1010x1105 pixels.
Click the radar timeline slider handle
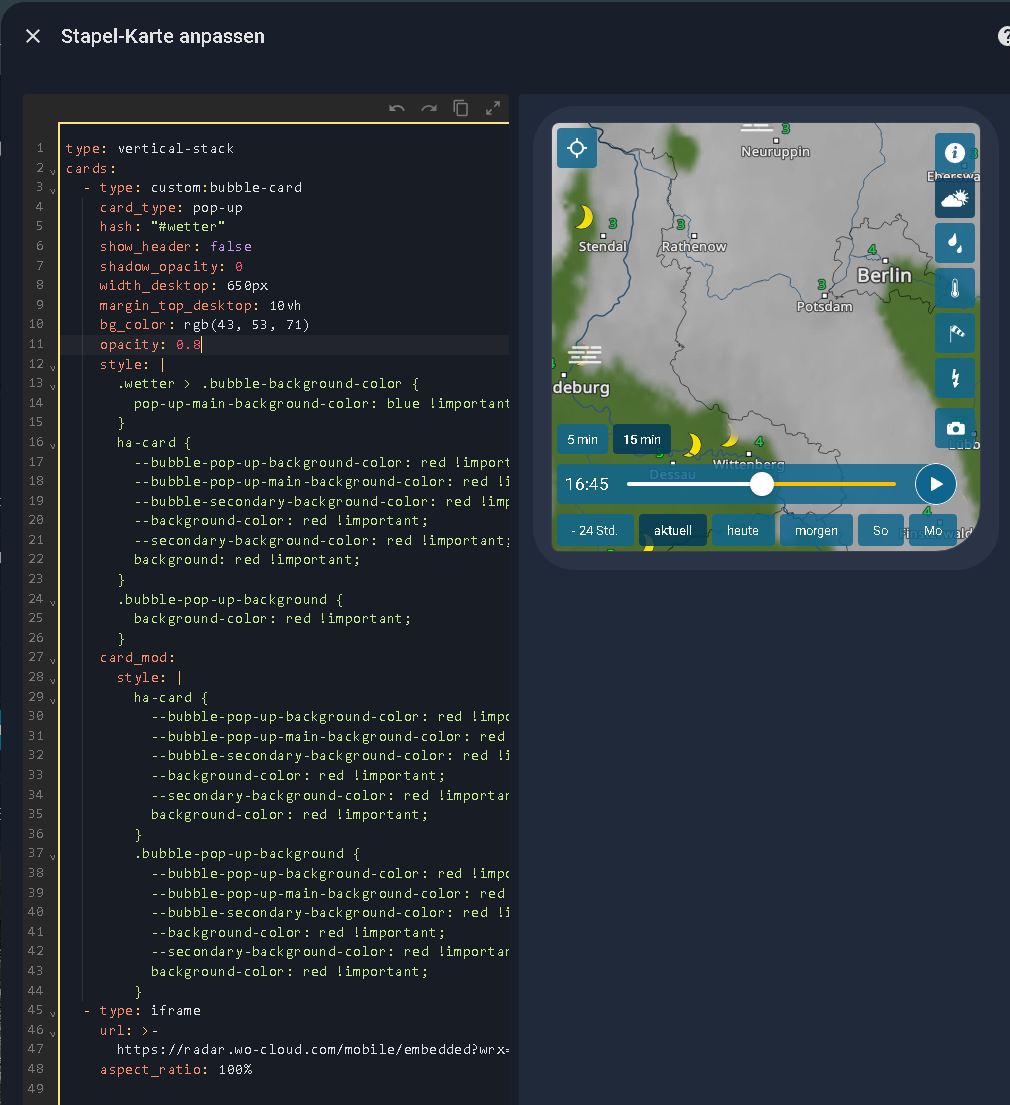(762, 484)
